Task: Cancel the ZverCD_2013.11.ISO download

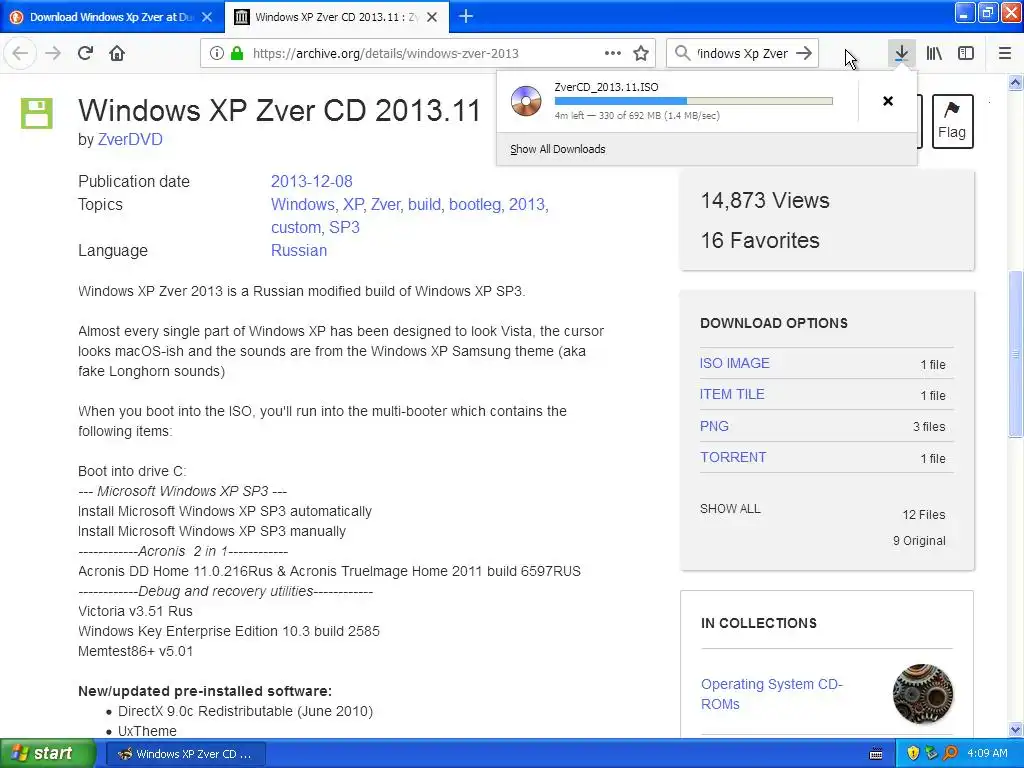Action: [x=888, y=101]
